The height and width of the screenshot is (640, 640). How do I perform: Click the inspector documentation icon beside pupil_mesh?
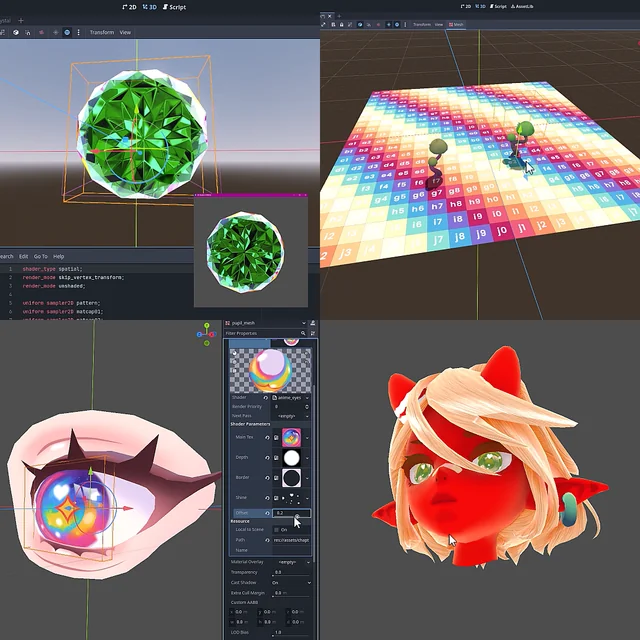[313, 323]
